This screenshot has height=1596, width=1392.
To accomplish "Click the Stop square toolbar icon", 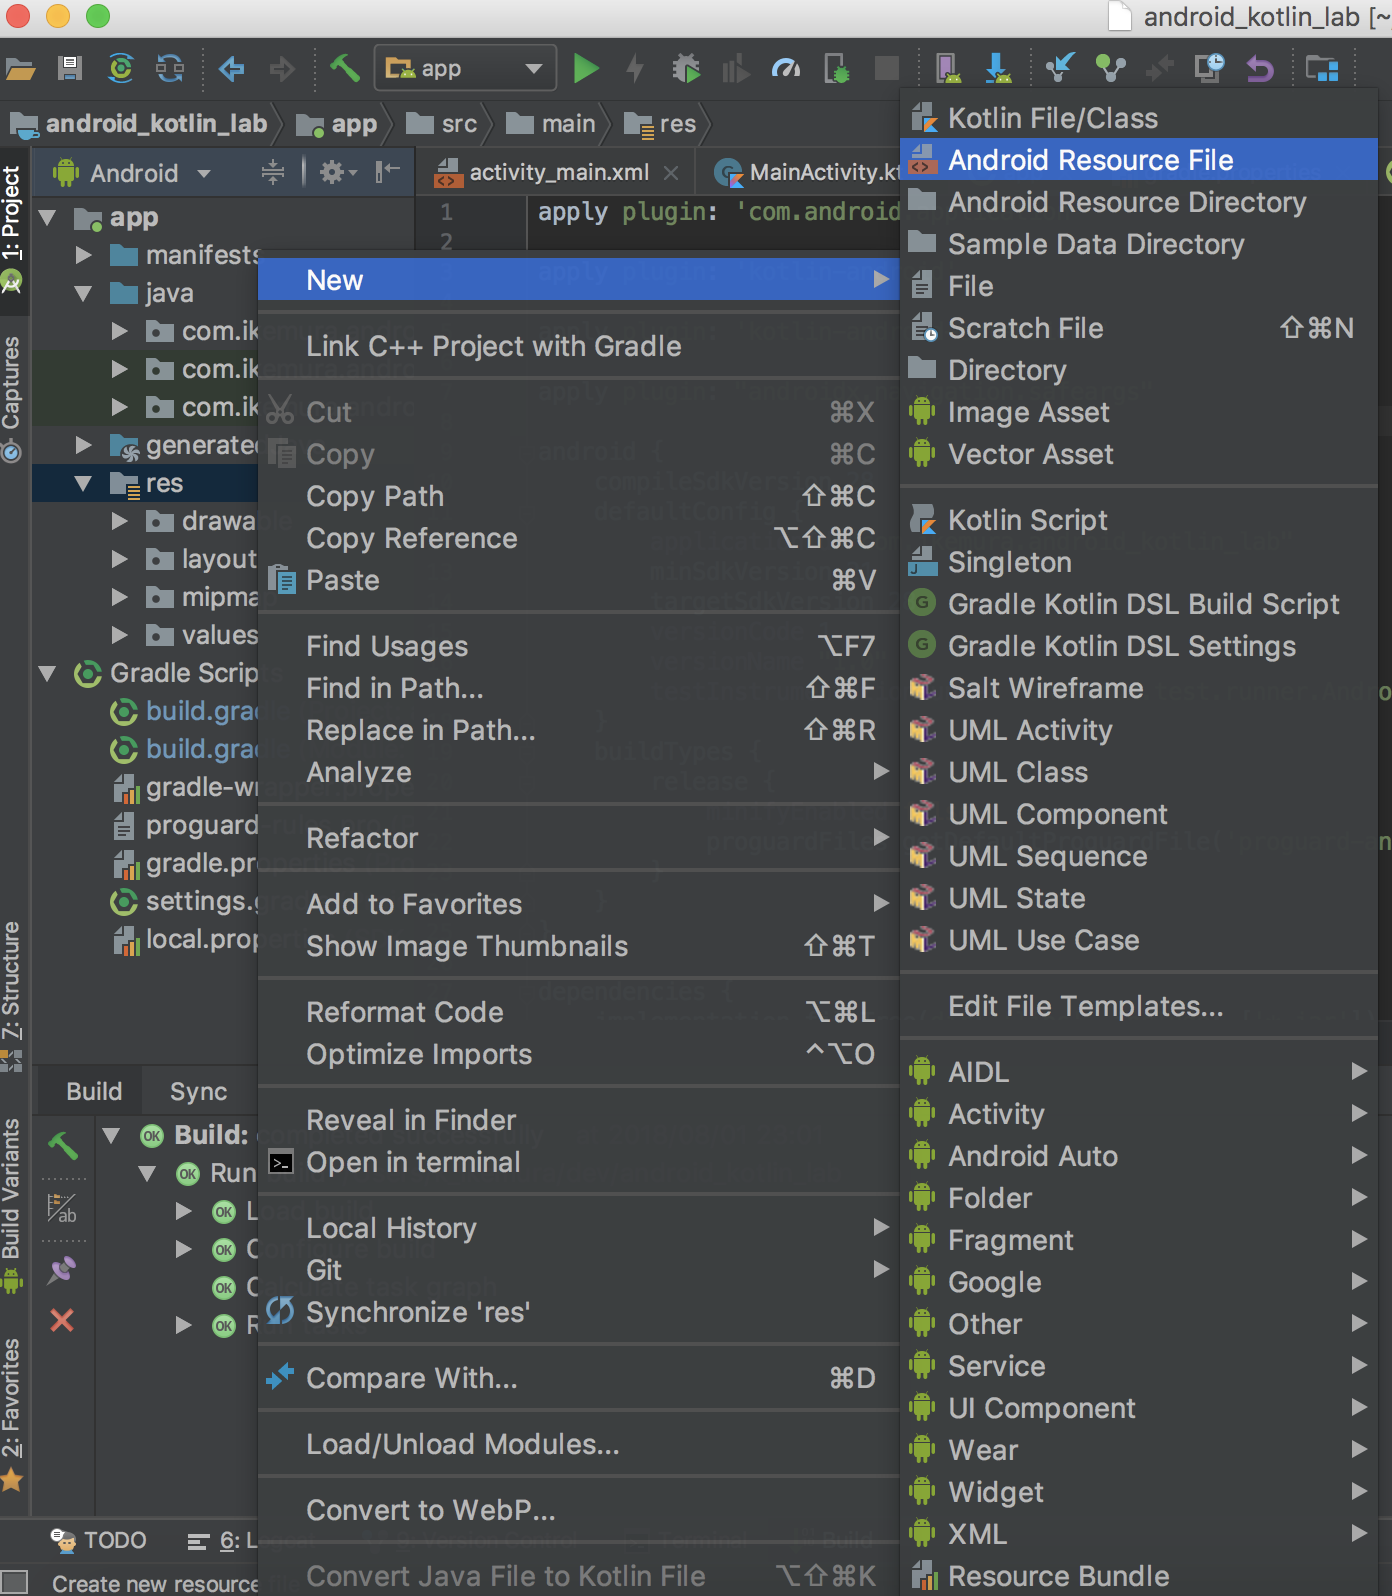I will pos(887,68).
